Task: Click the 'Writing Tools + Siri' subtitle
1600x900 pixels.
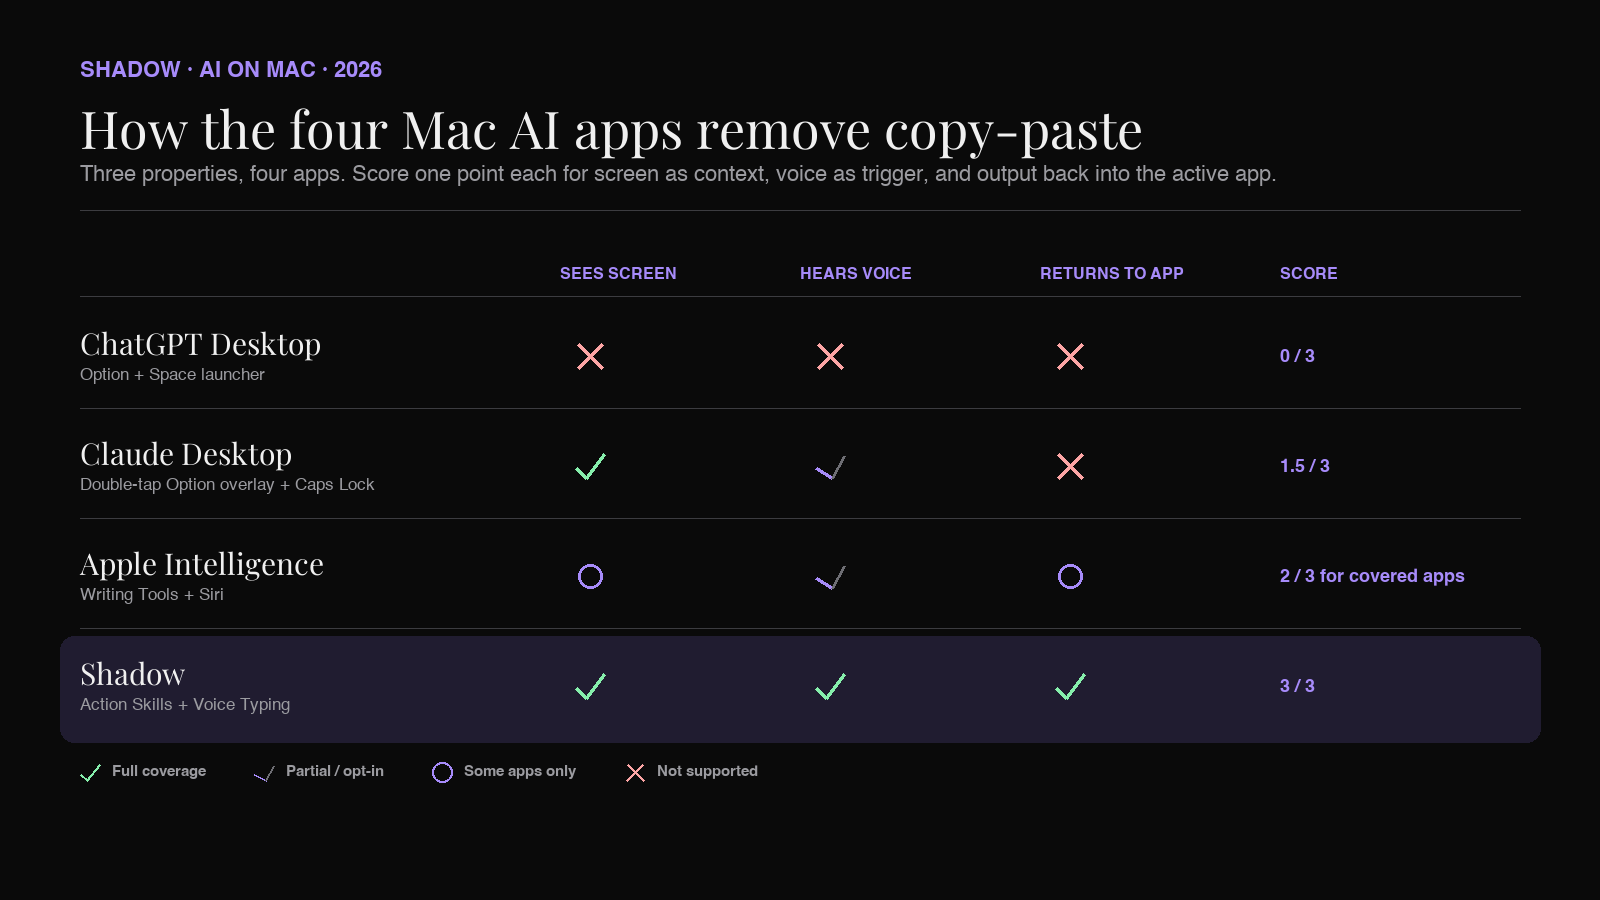Action: pos(152,595)
